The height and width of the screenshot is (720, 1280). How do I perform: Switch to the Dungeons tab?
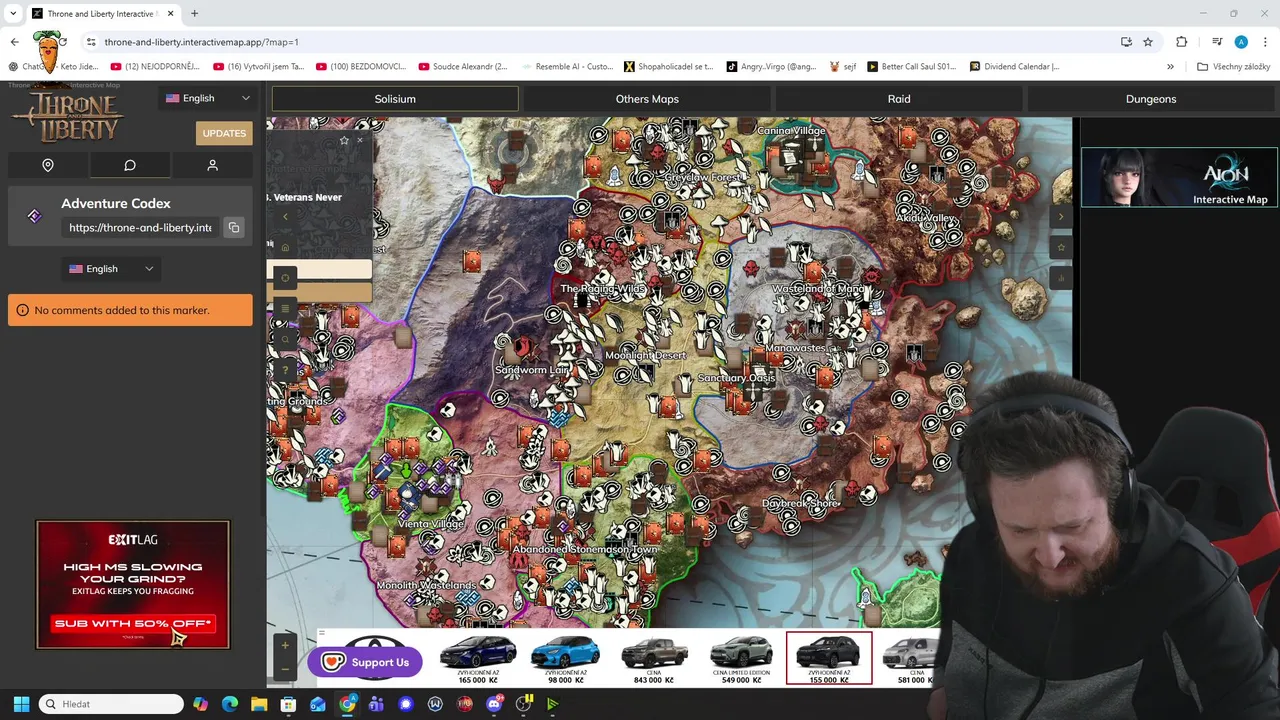pyautogui.click(x=1151, y=99)
